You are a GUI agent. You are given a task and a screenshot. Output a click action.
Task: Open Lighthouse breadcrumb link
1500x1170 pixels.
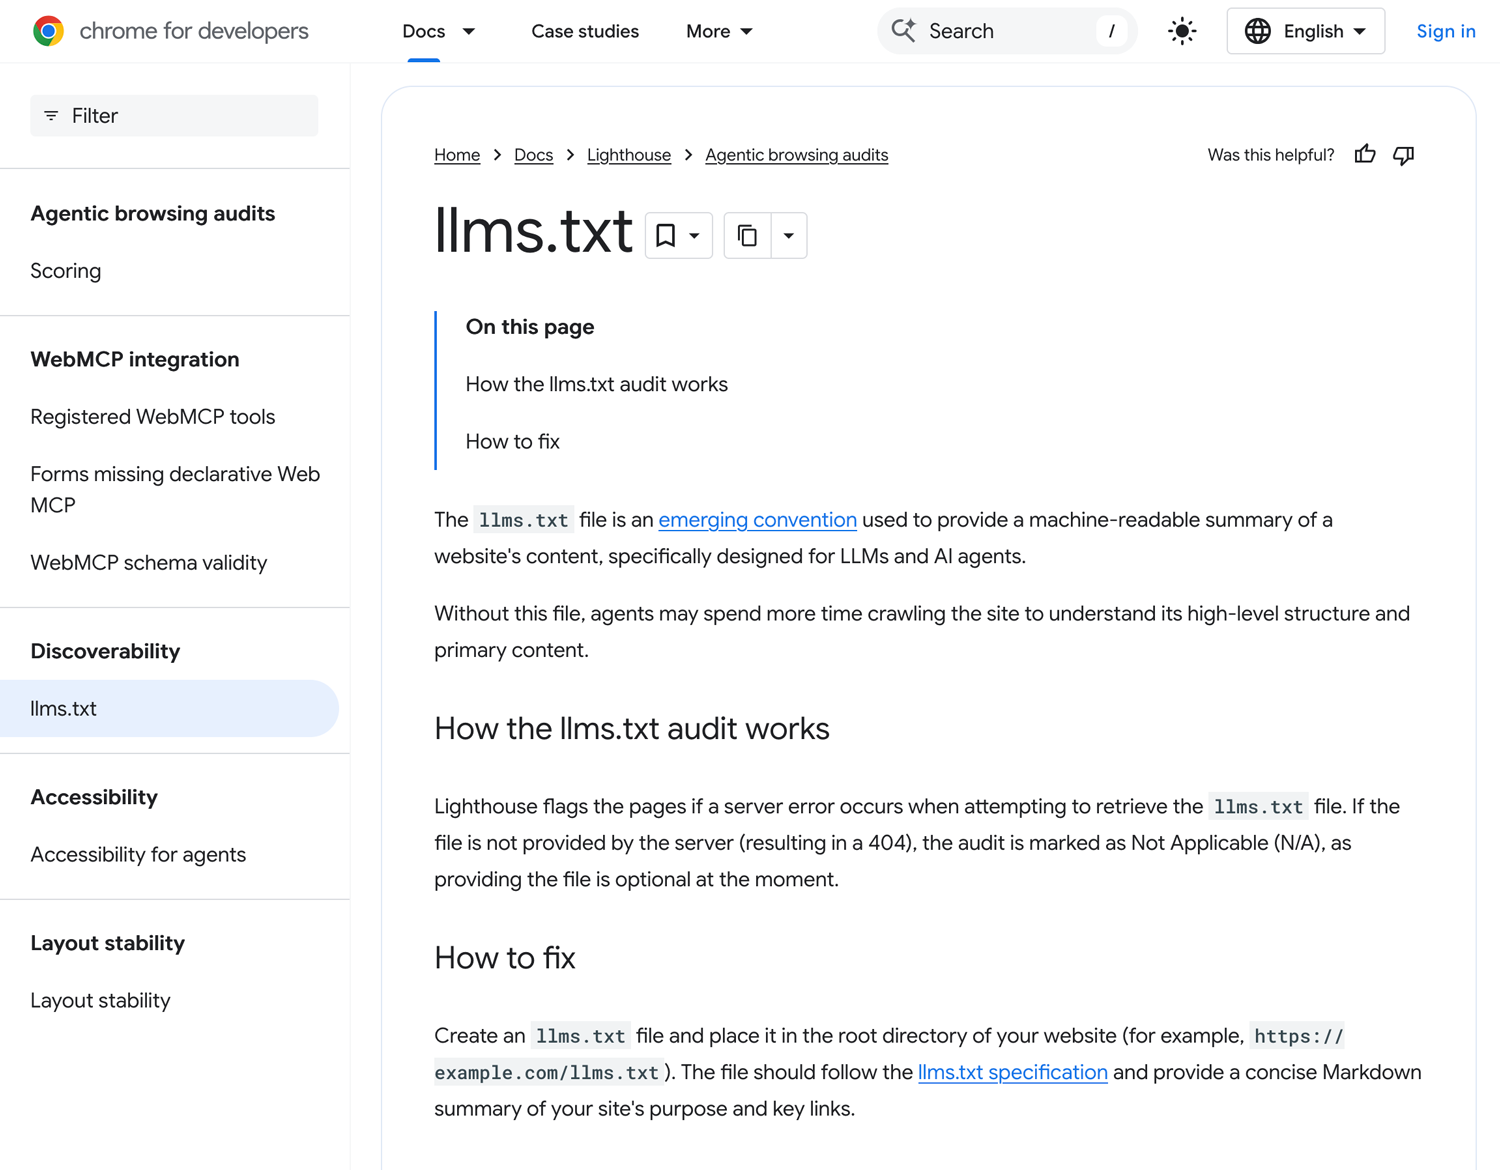(629, 155)
